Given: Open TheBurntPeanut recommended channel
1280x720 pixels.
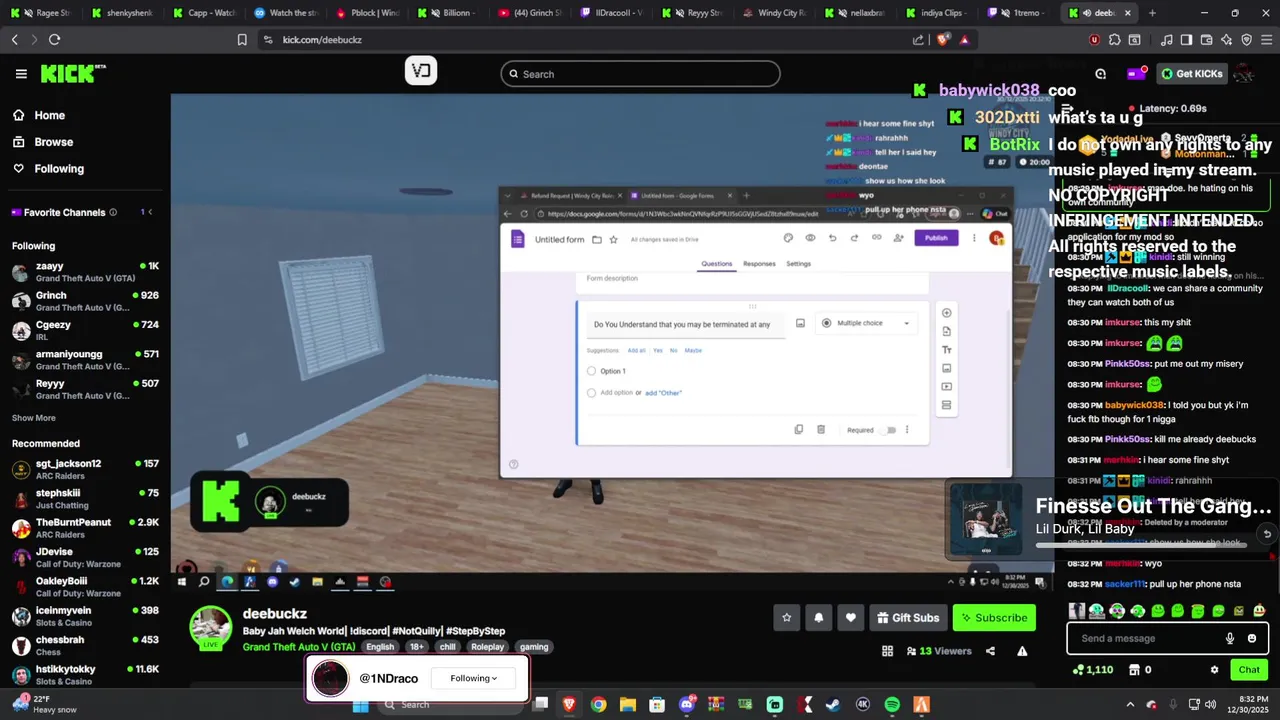Looking at the screenshot, I should tap(85, 529).
